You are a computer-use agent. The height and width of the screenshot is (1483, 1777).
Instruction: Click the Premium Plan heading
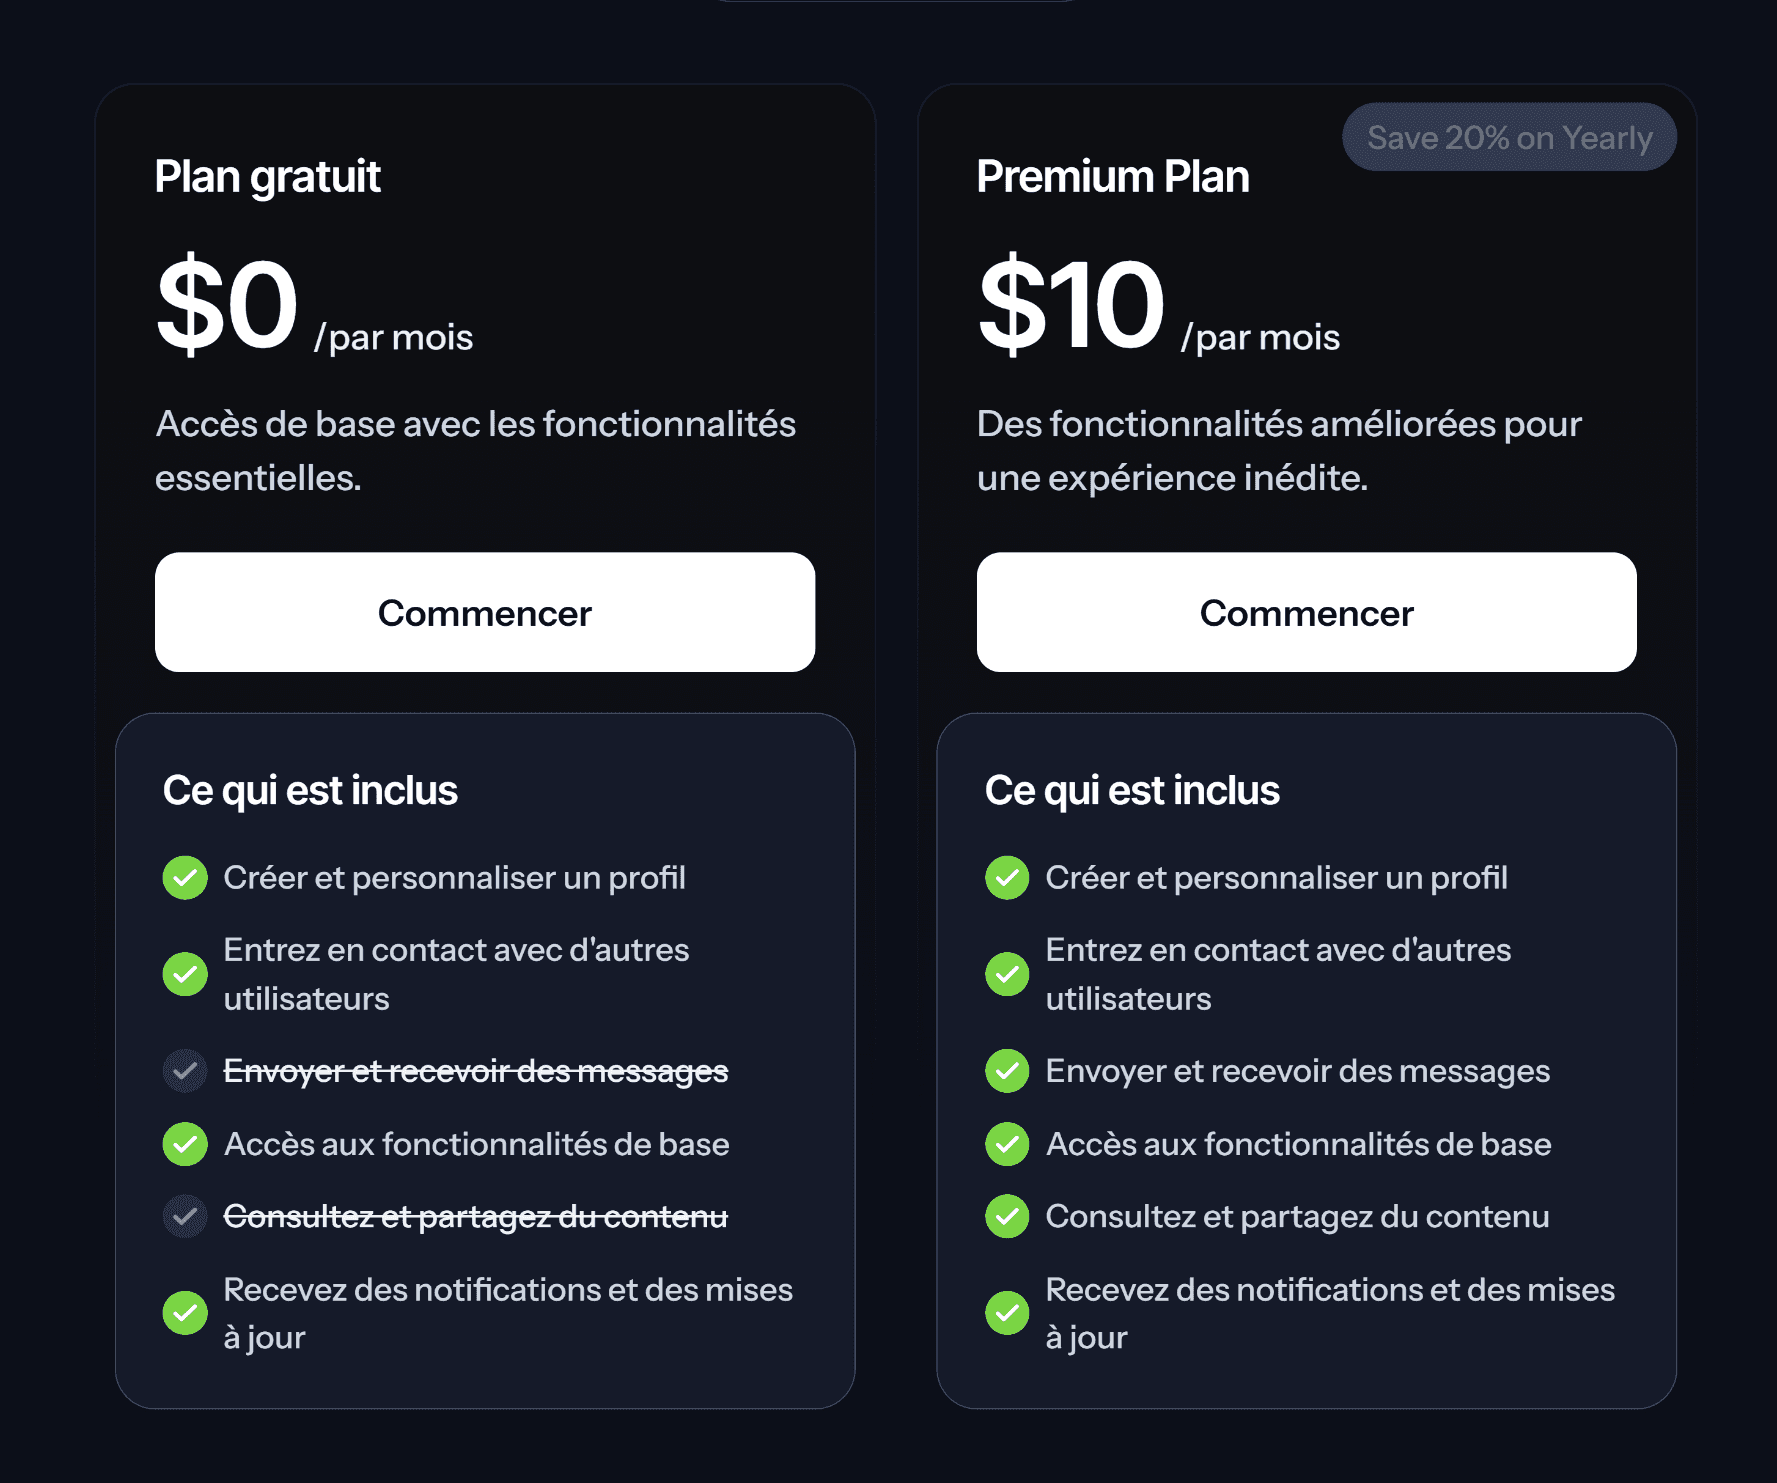(x=1113, y=177)
